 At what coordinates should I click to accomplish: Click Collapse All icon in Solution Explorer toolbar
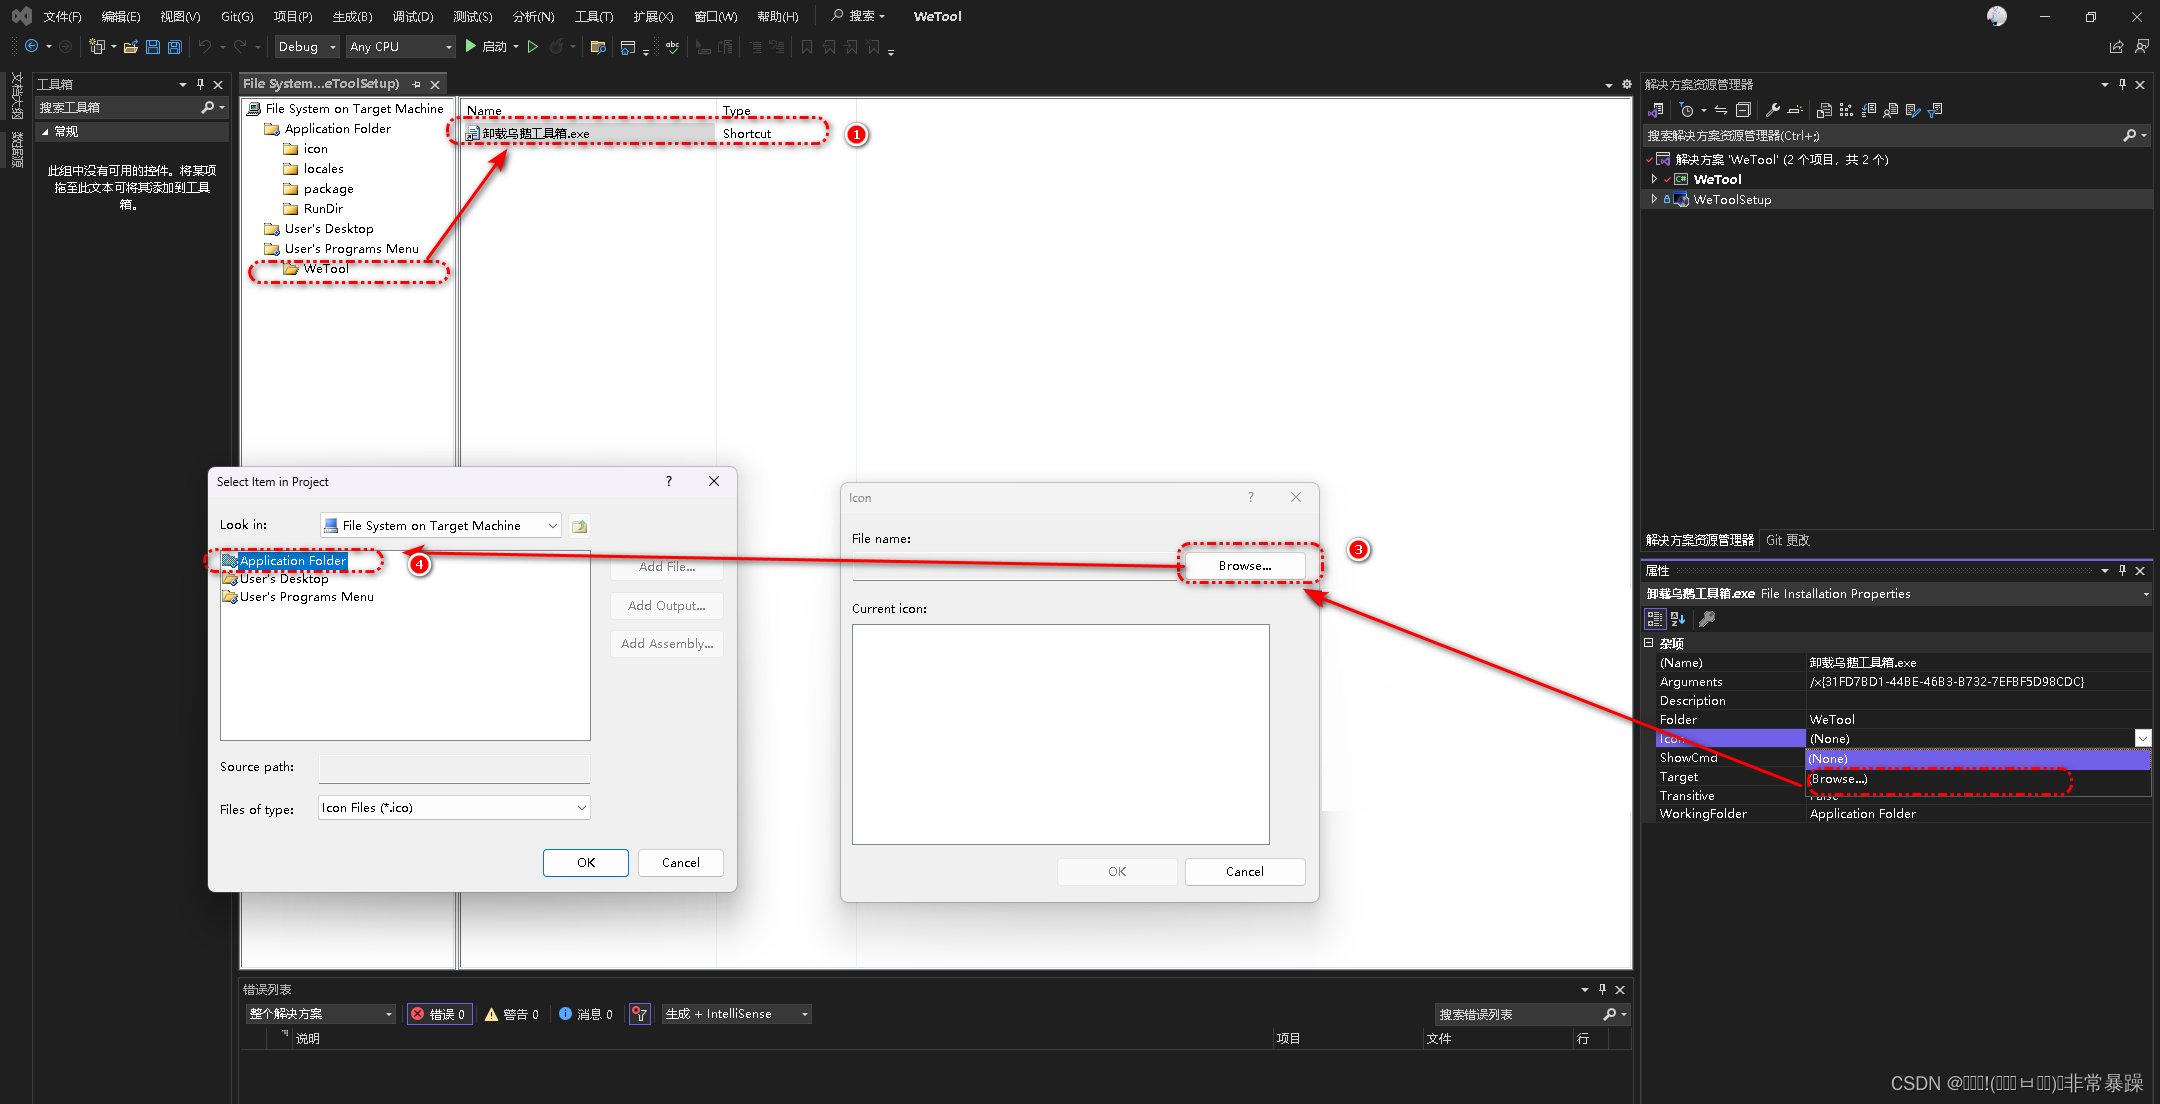click(x=1743, y=110)
